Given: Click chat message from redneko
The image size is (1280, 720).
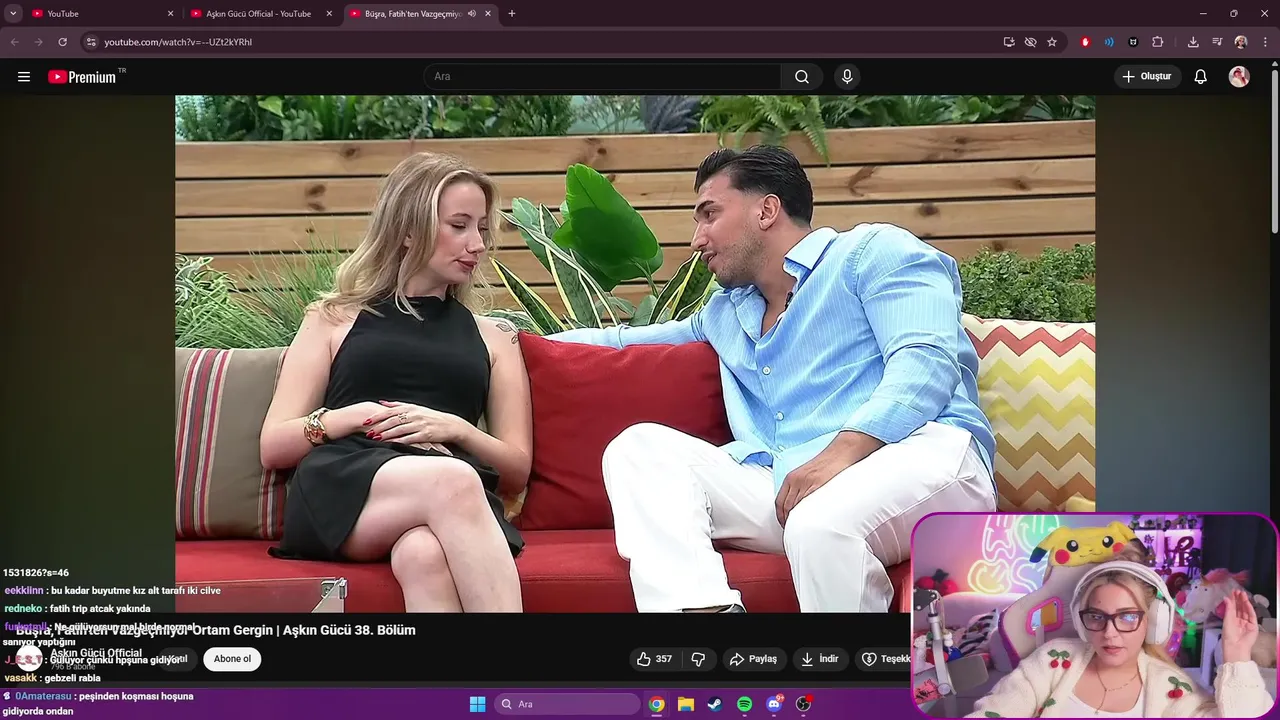Looking at the screenshot, I should (x=77, y=608).
